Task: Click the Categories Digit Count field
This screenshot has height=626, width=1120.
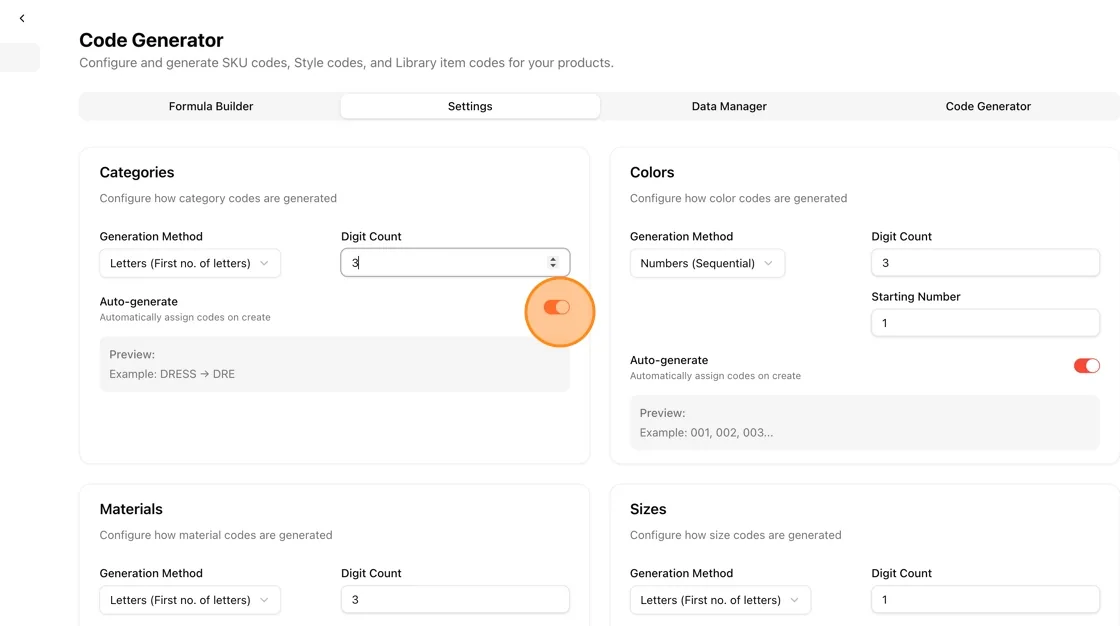Action: (455, 263)
